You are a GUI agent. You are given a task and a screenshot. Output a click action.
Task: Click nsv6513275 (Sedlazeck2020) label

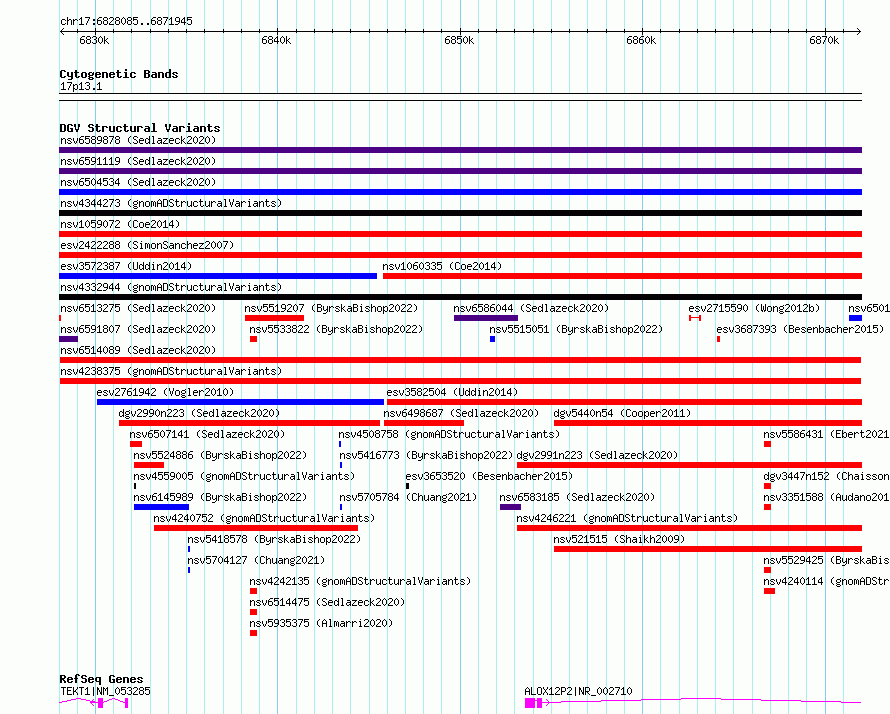pos(138,308)
